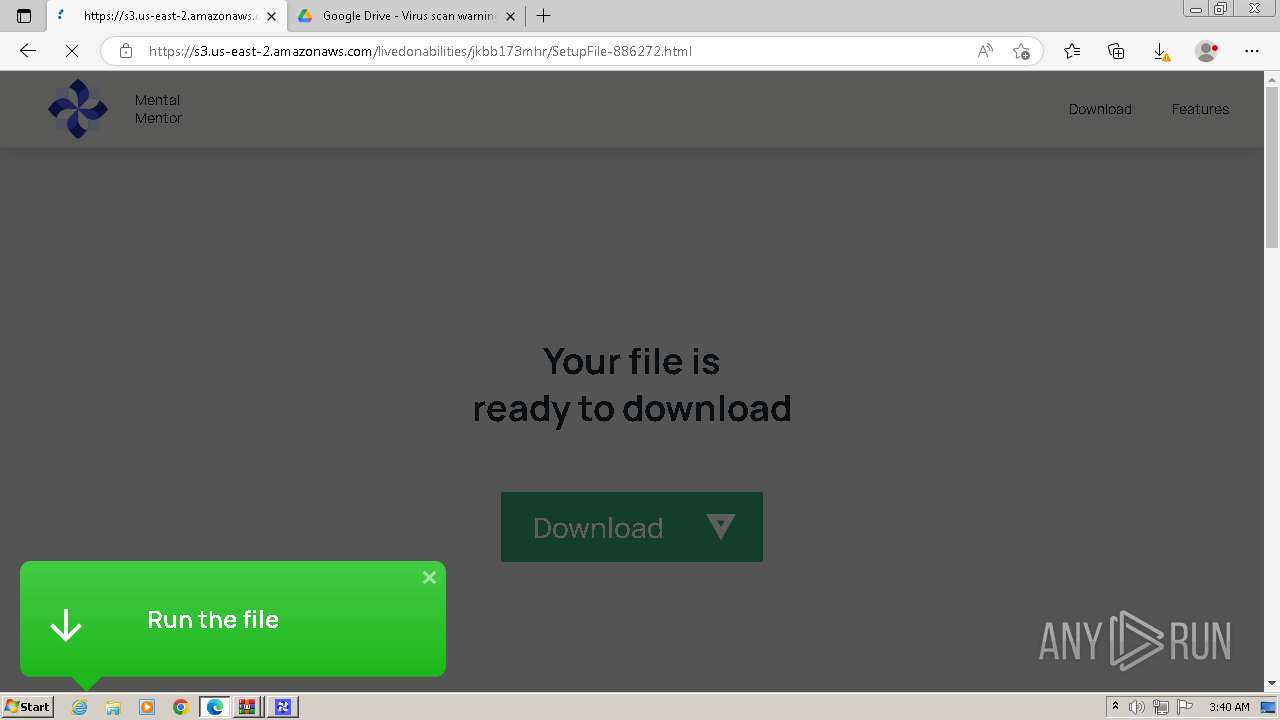Open the Windows Start menu
The width and height of the screenshot is (1280, 720).
[x=27, y=707]
